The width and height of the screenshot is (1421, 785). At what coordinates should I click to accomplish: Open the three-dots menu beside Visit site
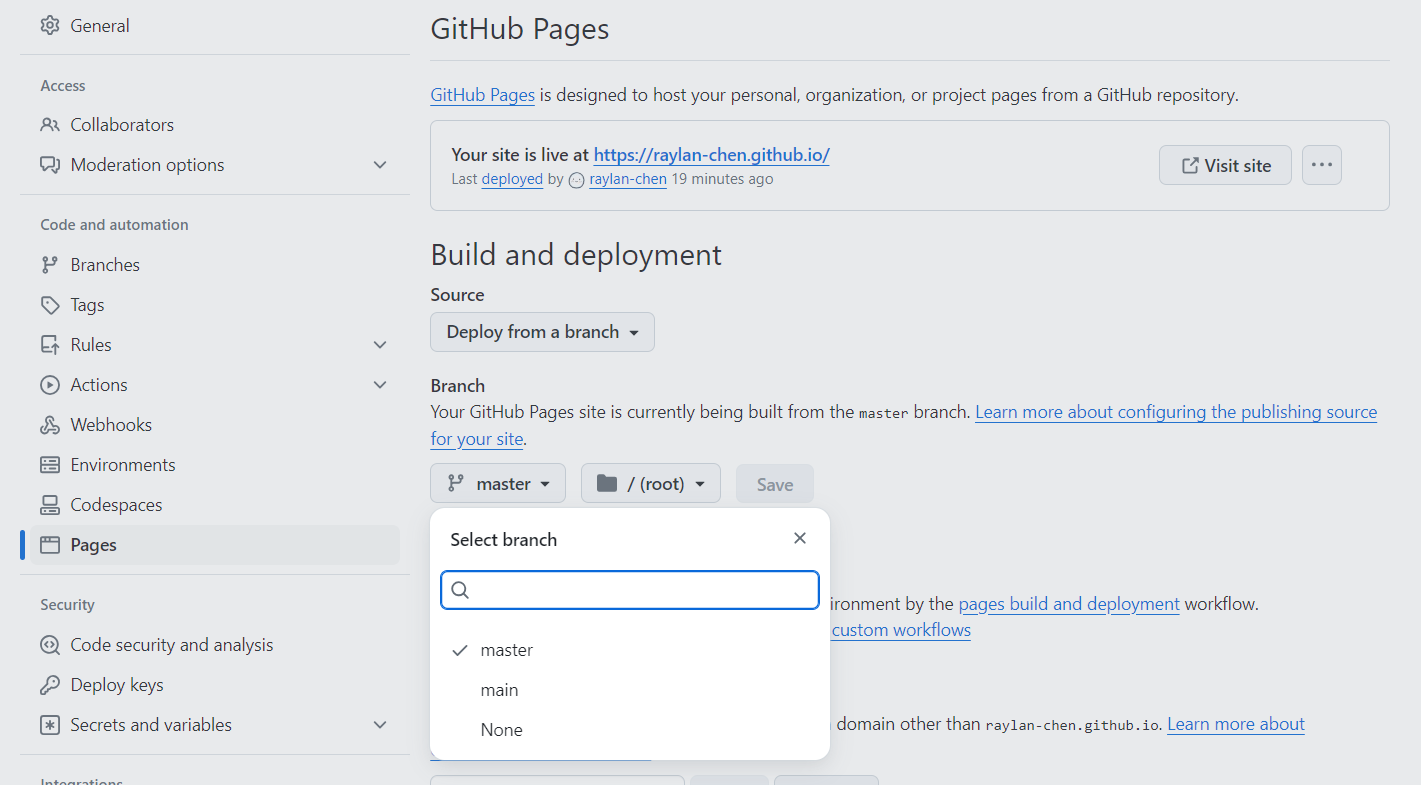pyautogui.click(x=1322, y=165)
